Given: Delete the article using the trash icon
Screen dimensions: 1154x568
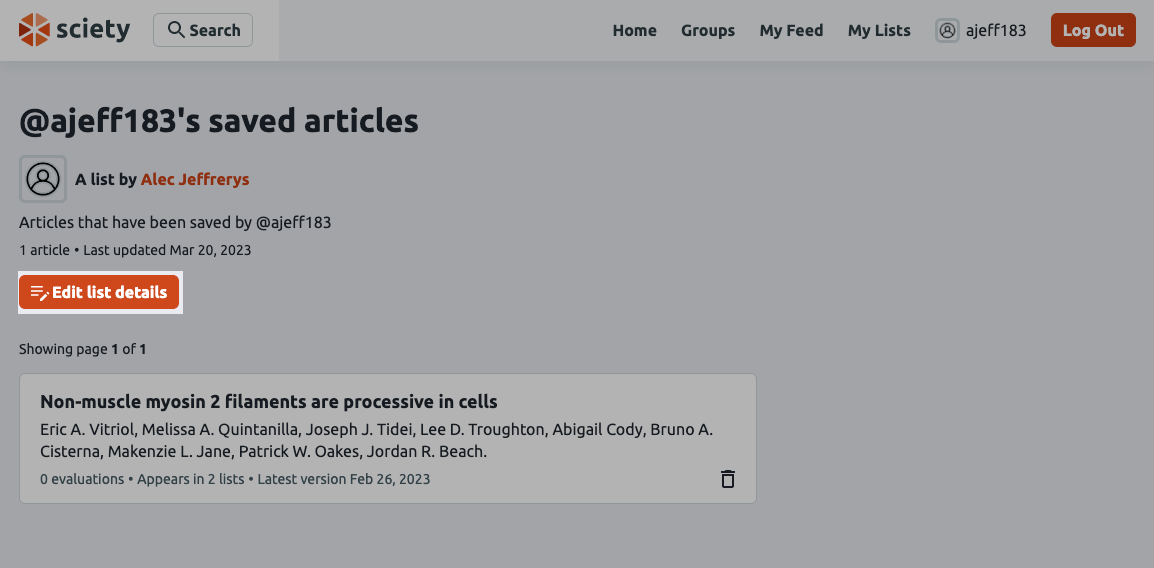Looking at the screenshot, I should click(x=728, y=479).
